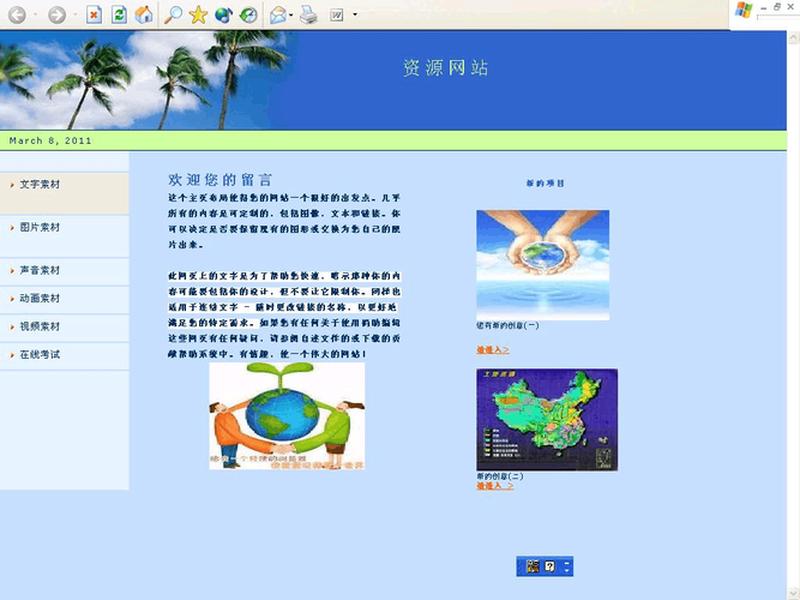The image size is (800, 600).
Task: Click the orange link under the China map
Action: 495,486
